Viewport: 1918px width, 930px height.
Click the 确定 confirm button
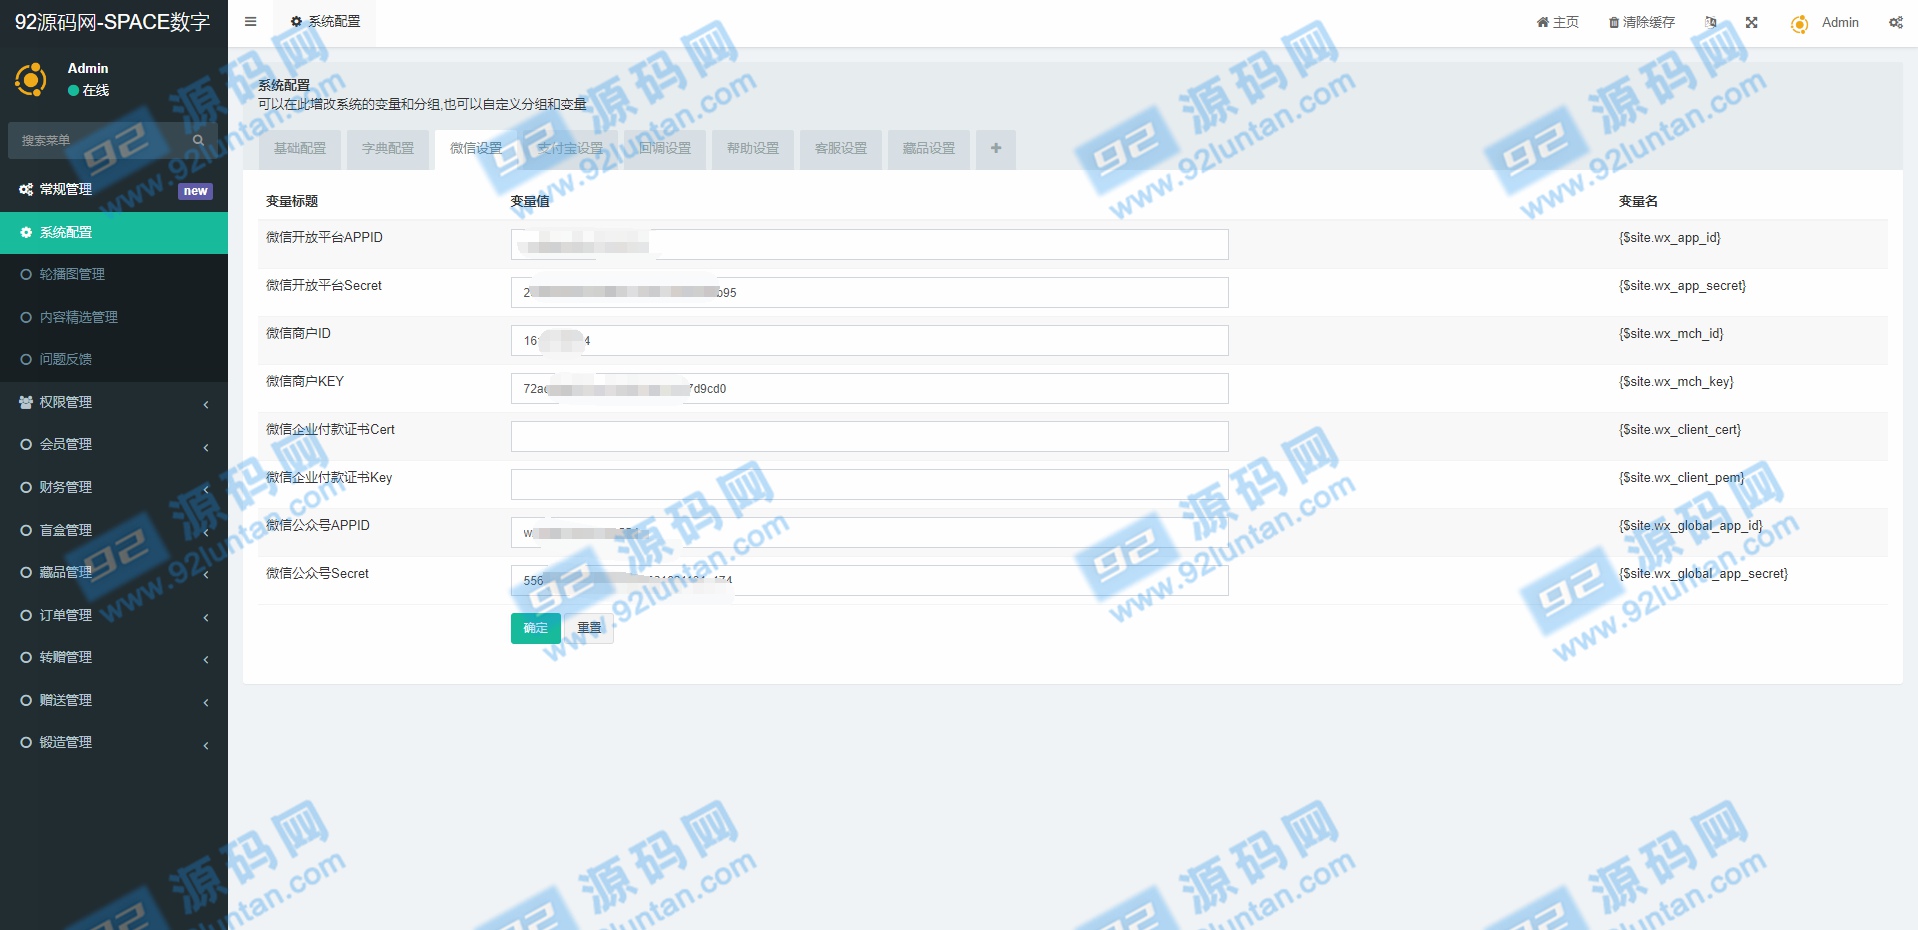coord(536,628)
